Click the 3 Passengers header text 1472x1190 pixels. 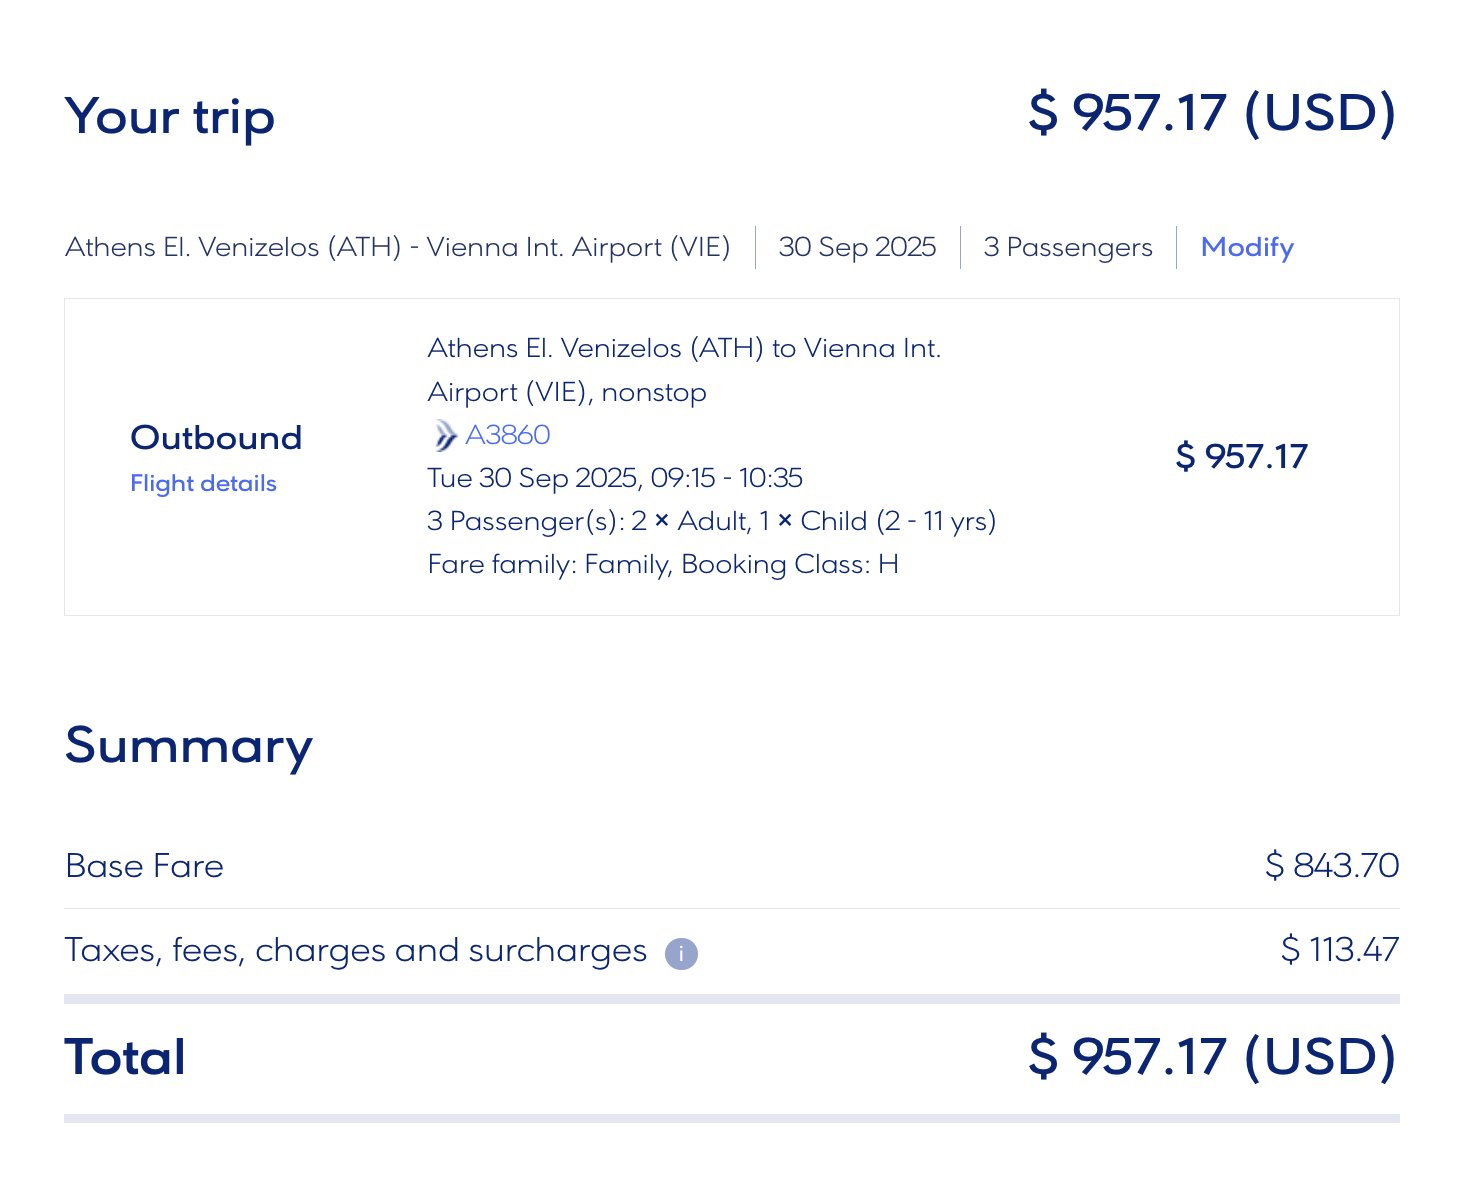1068,247
